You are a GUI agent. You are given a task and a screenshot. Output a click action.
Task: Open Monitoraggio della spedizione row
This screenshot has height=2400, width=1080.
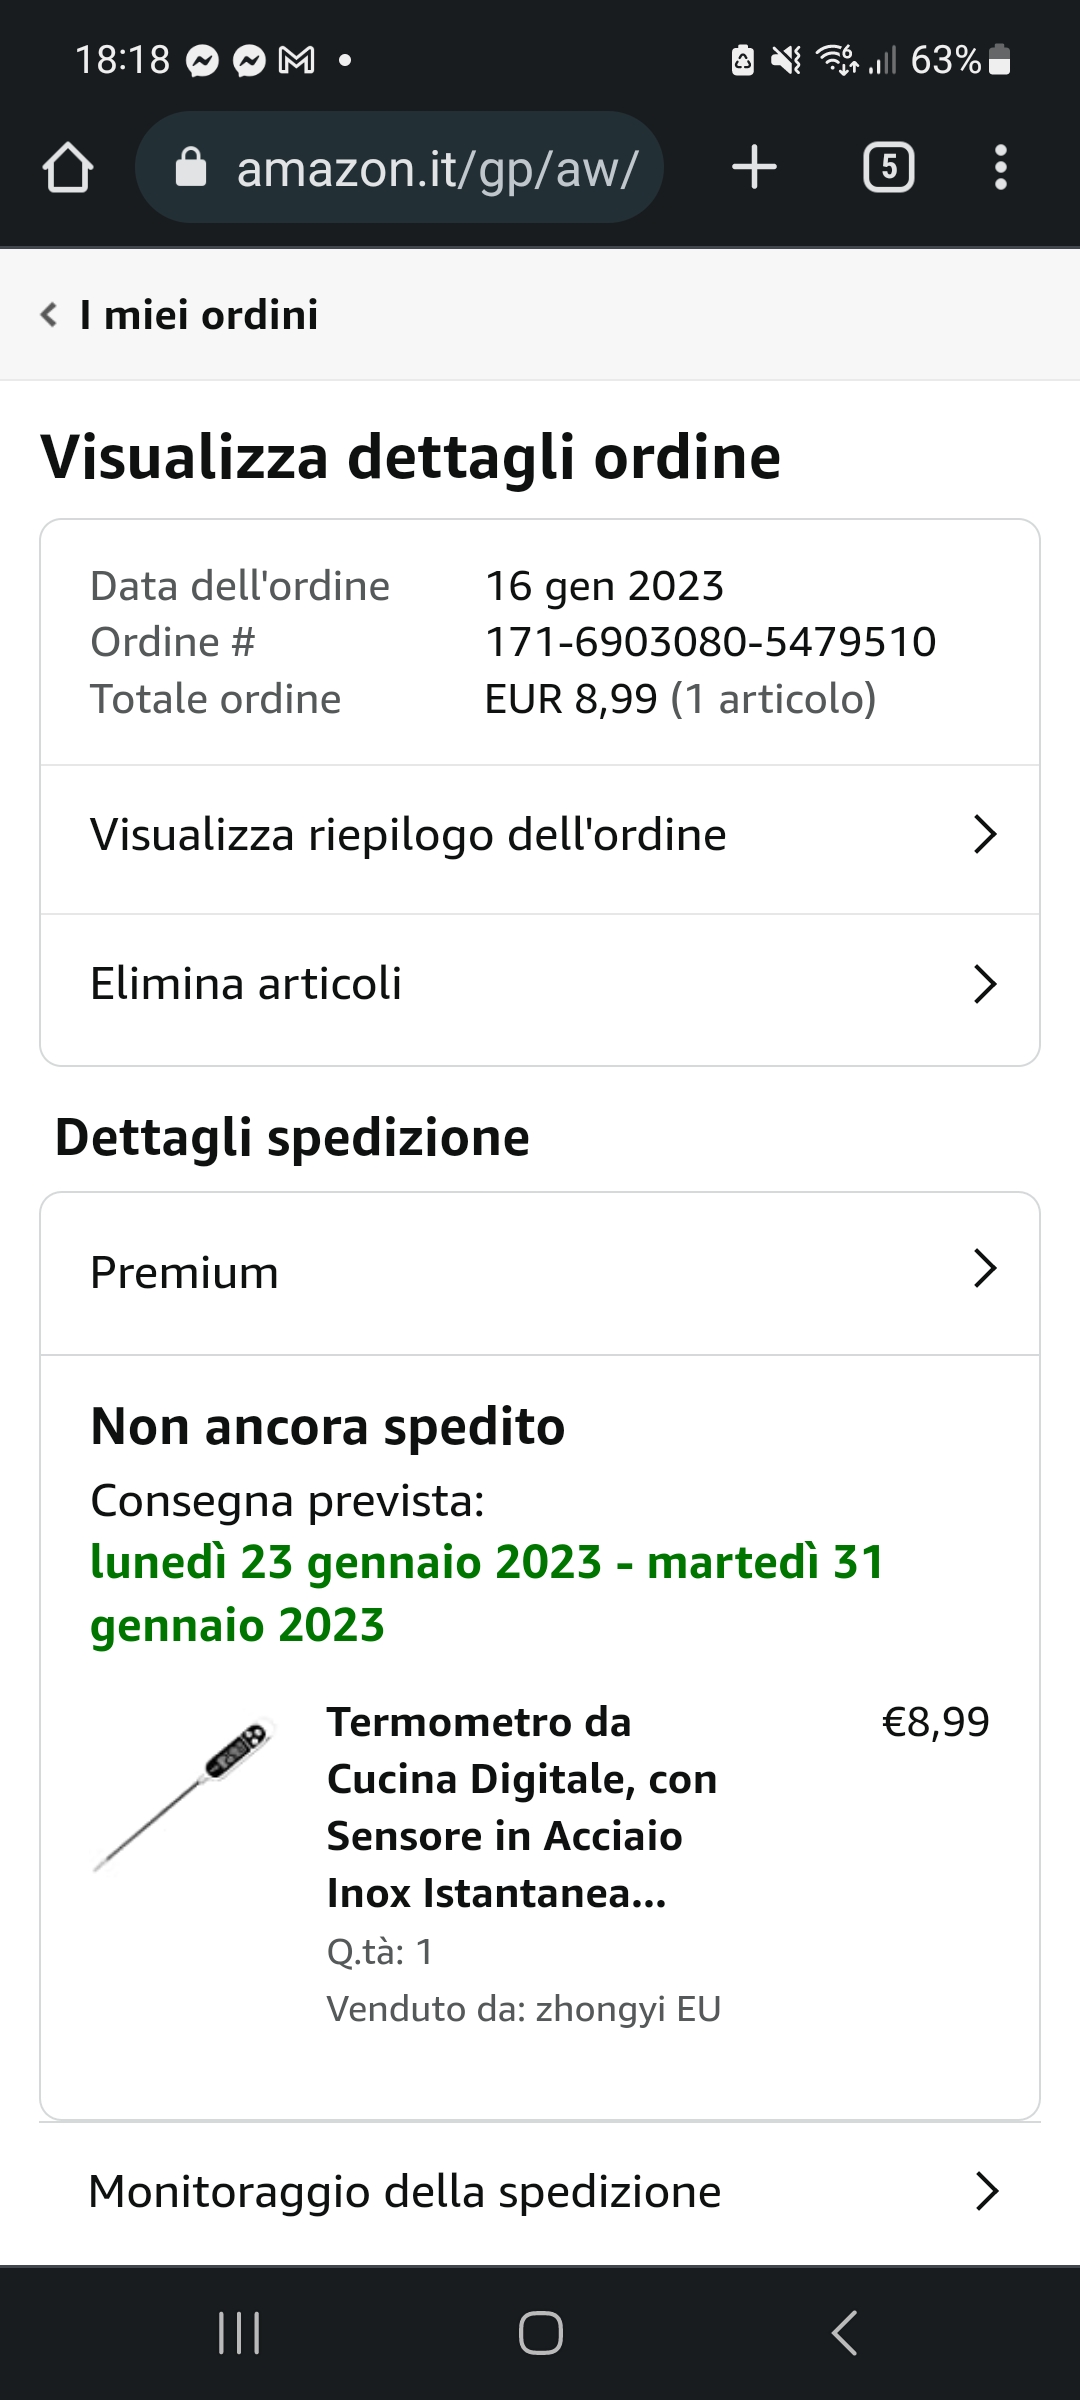(540, 2191)
